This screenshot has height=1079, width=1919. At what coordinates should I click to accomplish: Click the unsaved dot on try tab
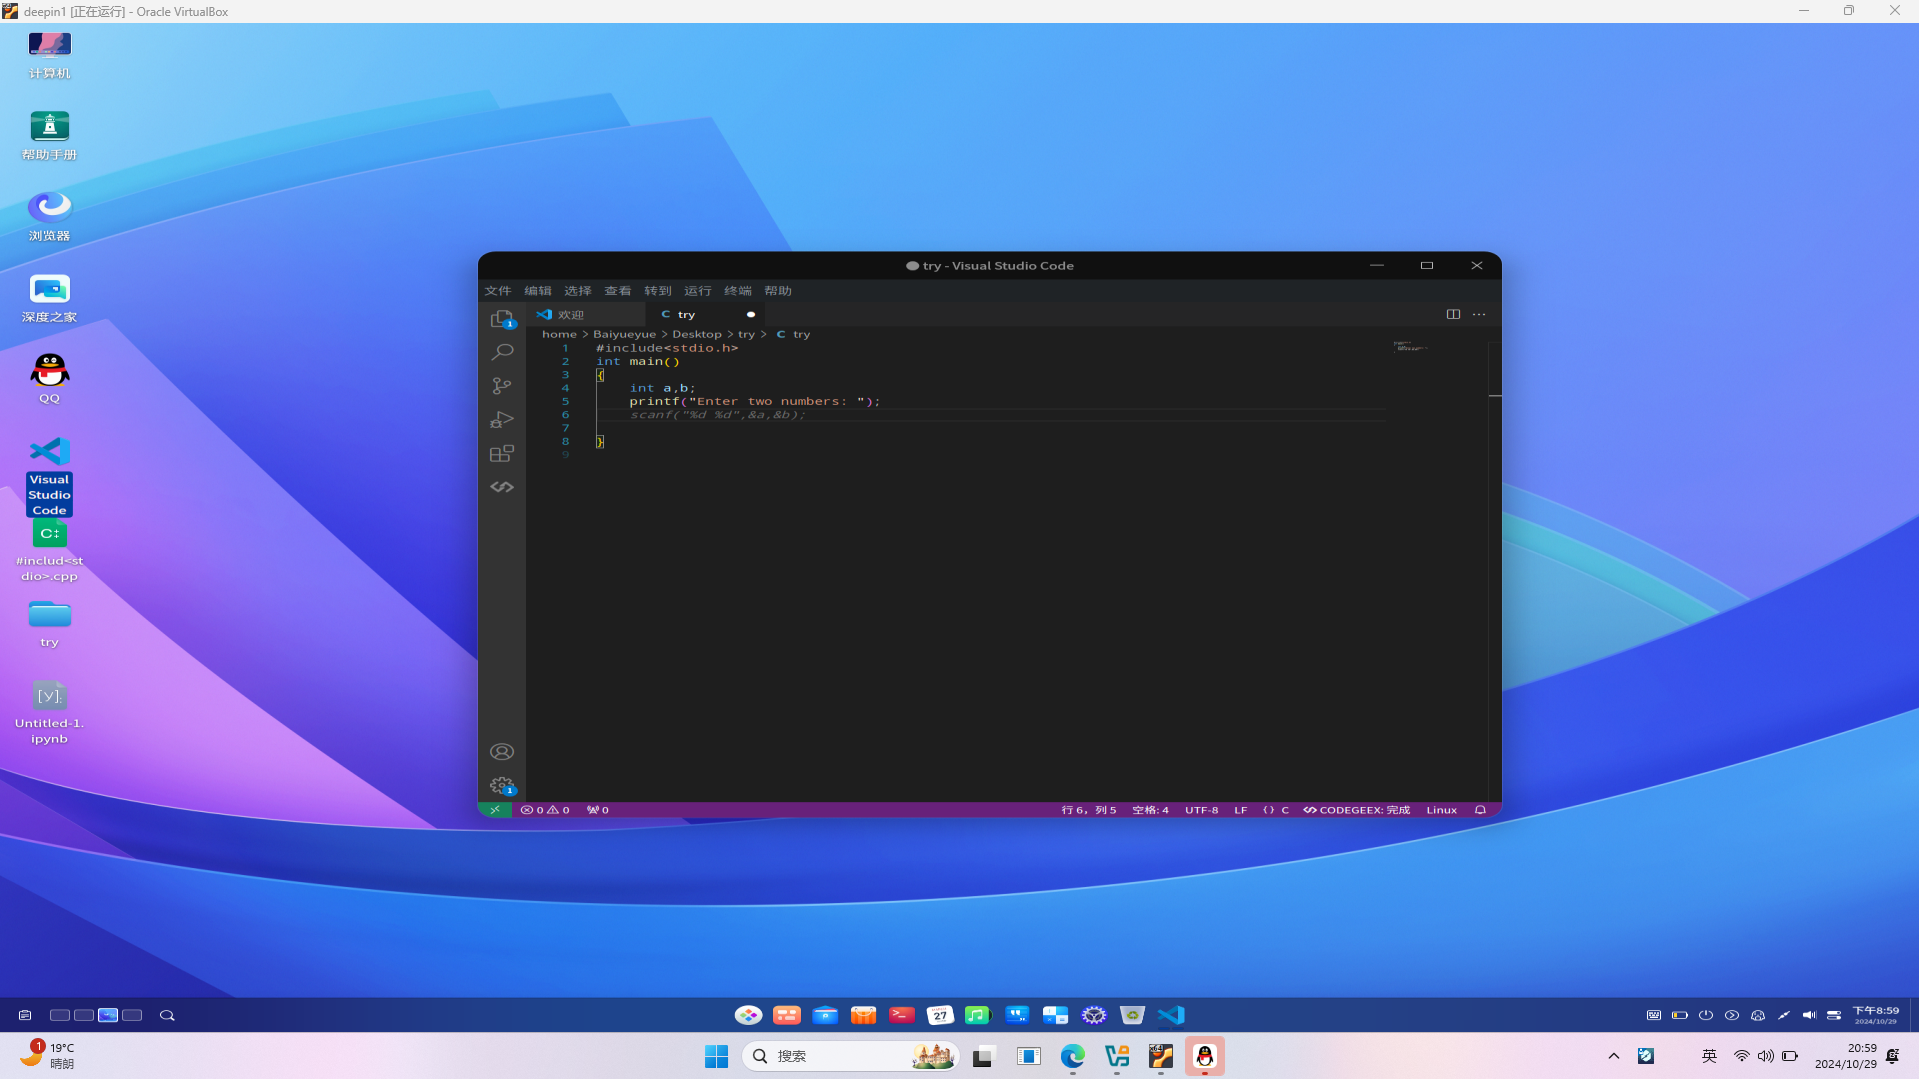tap(751, 314)
